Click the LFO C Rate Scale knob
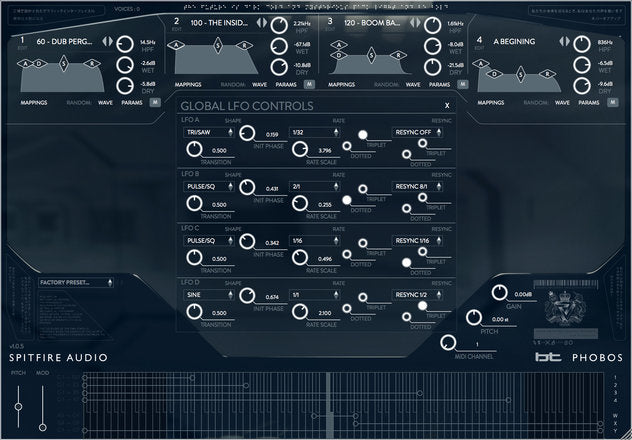Viewport: 632px width, 440px height. tap(297, 259)
